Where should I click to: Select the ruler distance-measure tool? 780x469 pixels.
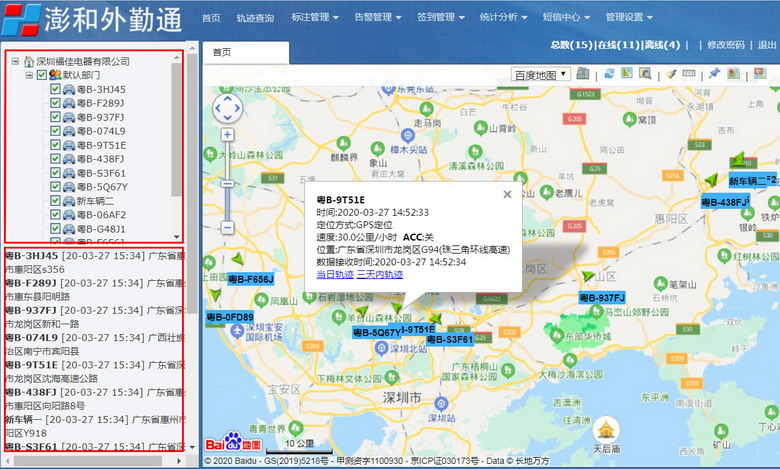tap(689, 74)
